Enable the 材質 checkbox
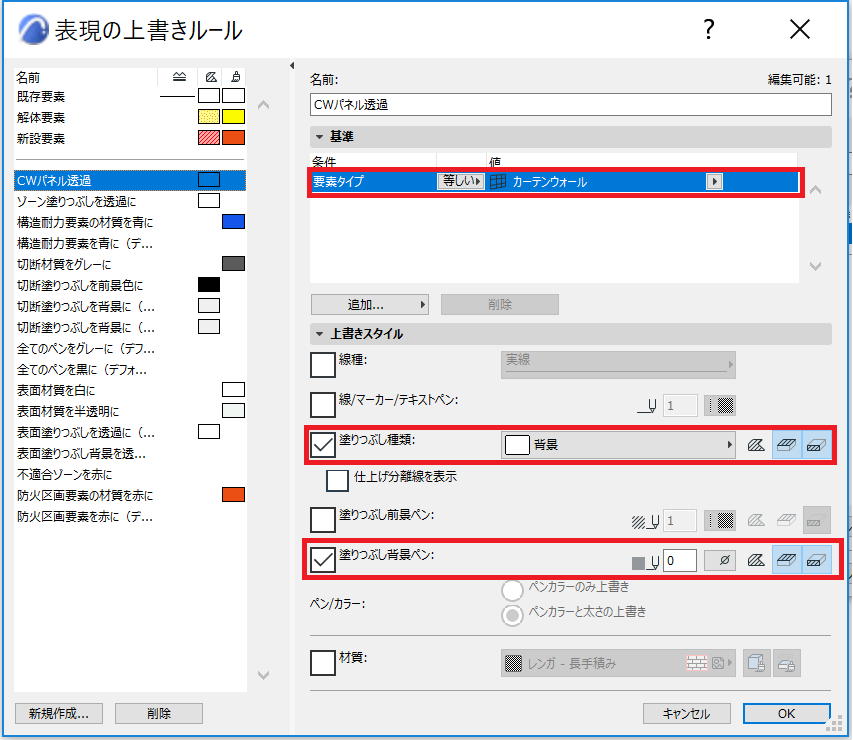The image size is (853, 740). [x=323, y=663]
